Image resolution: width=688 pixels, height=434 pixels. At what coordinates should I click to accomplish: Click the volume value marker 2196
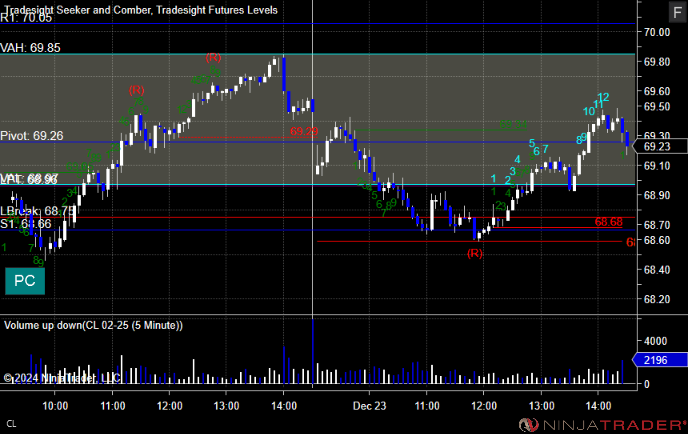(x=660, y=360)
